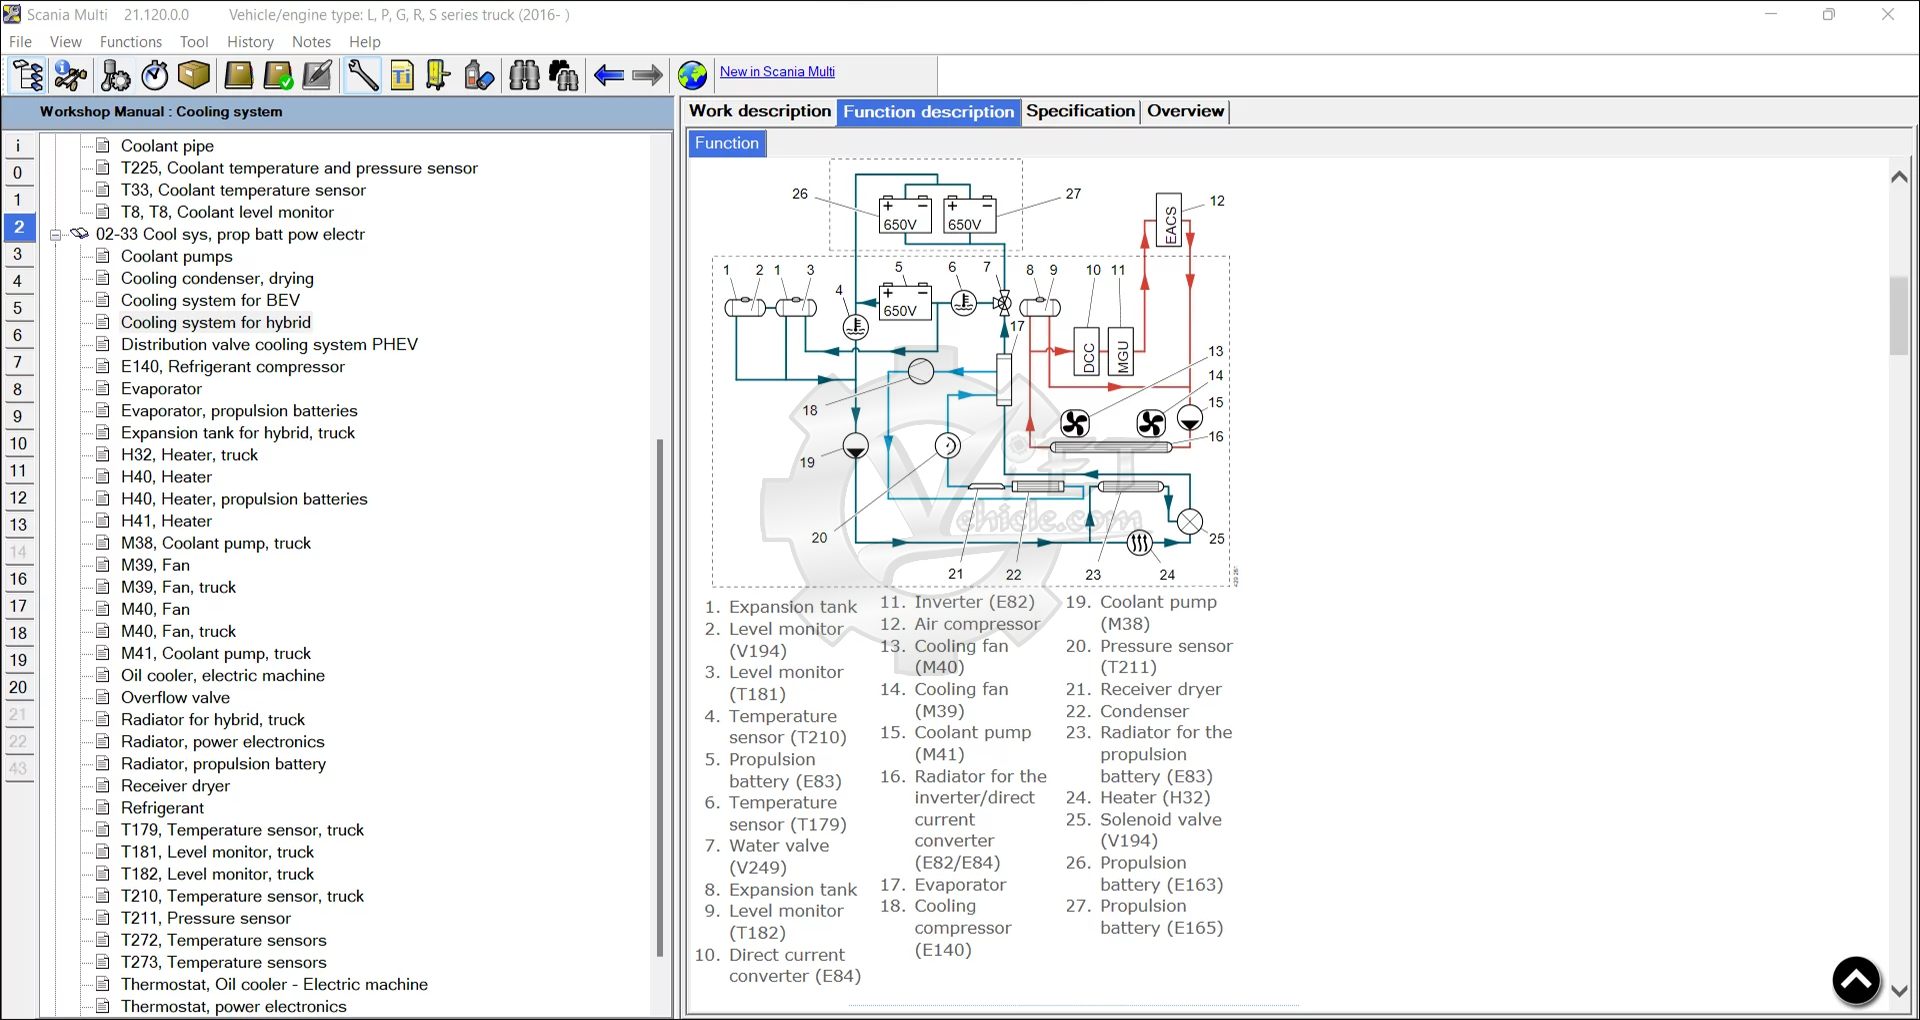Screen dimensions: 1920x1020
Task: Click the content pane vertical scrollbar thumb
Action: [1900, 315]
